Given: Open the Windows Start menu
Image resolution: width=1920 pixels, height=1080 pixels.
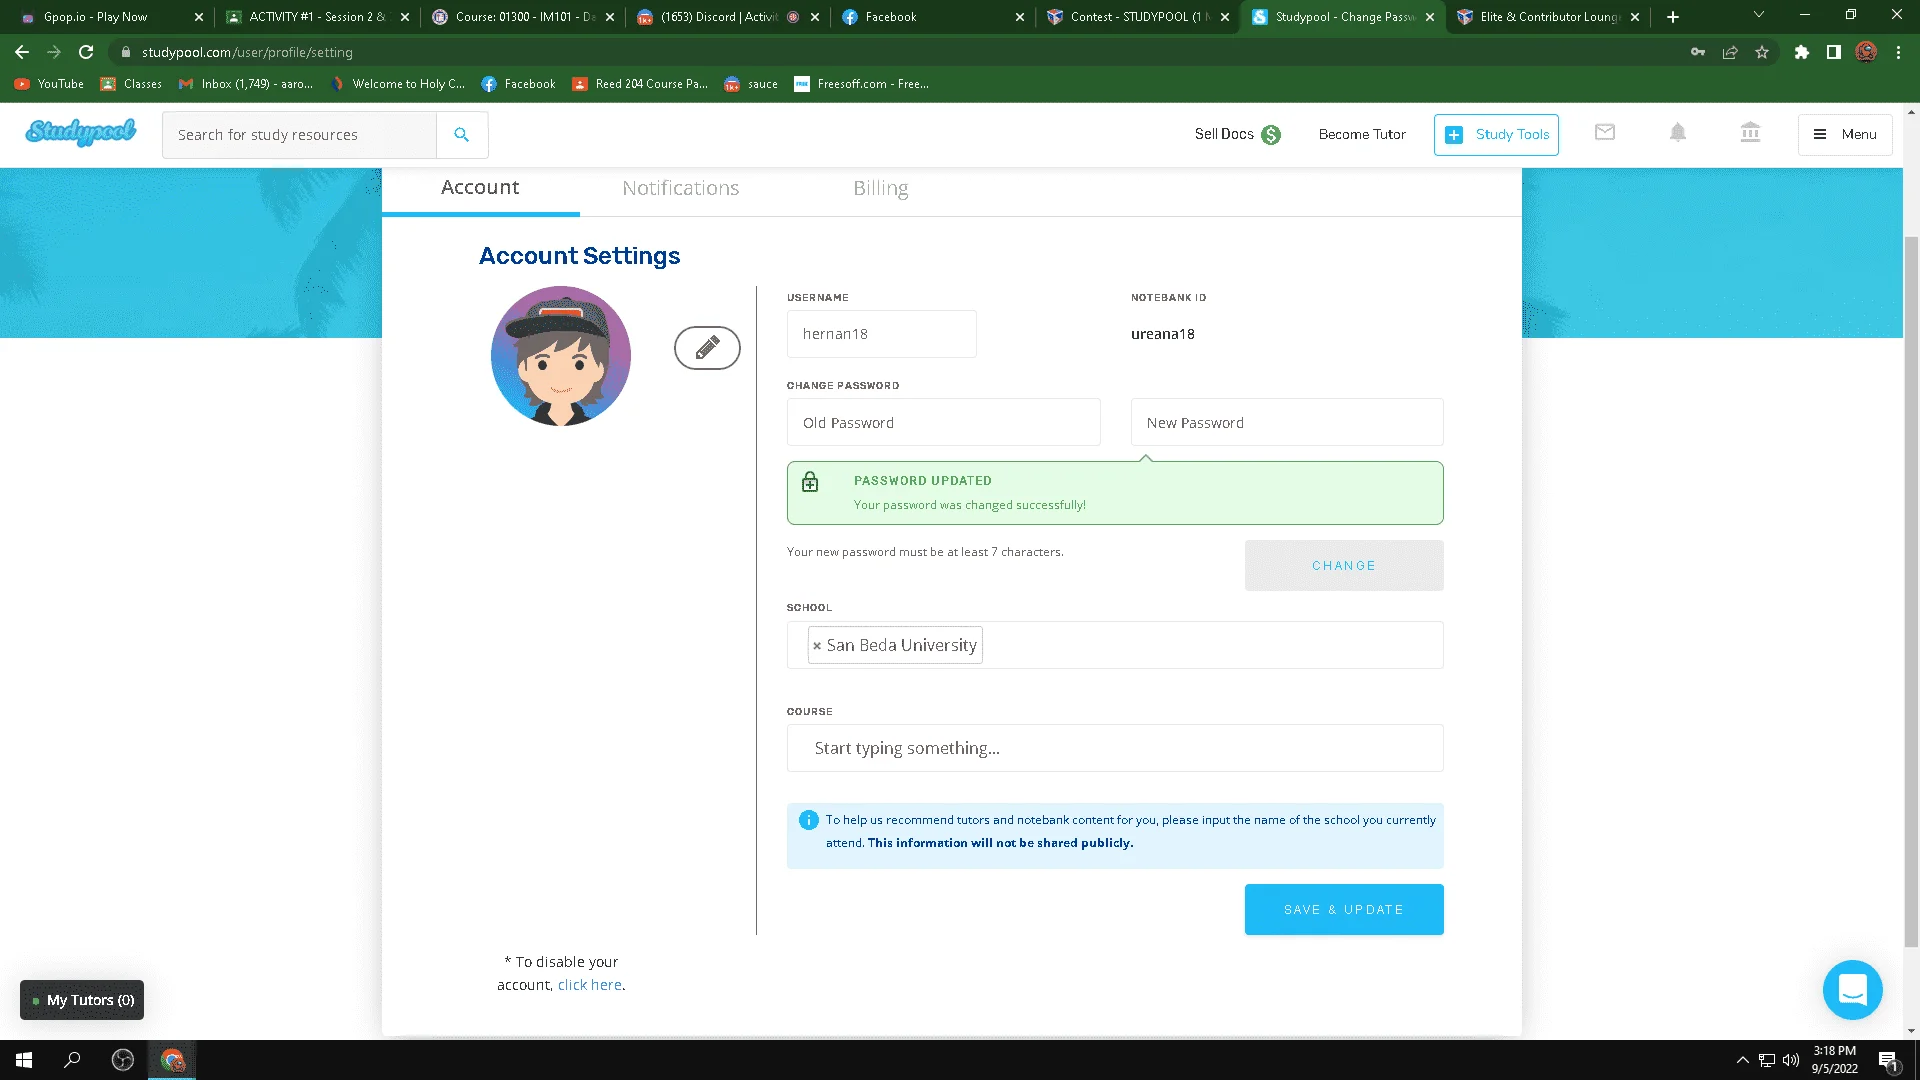Looking at the screenshot, I should 24,1060.
